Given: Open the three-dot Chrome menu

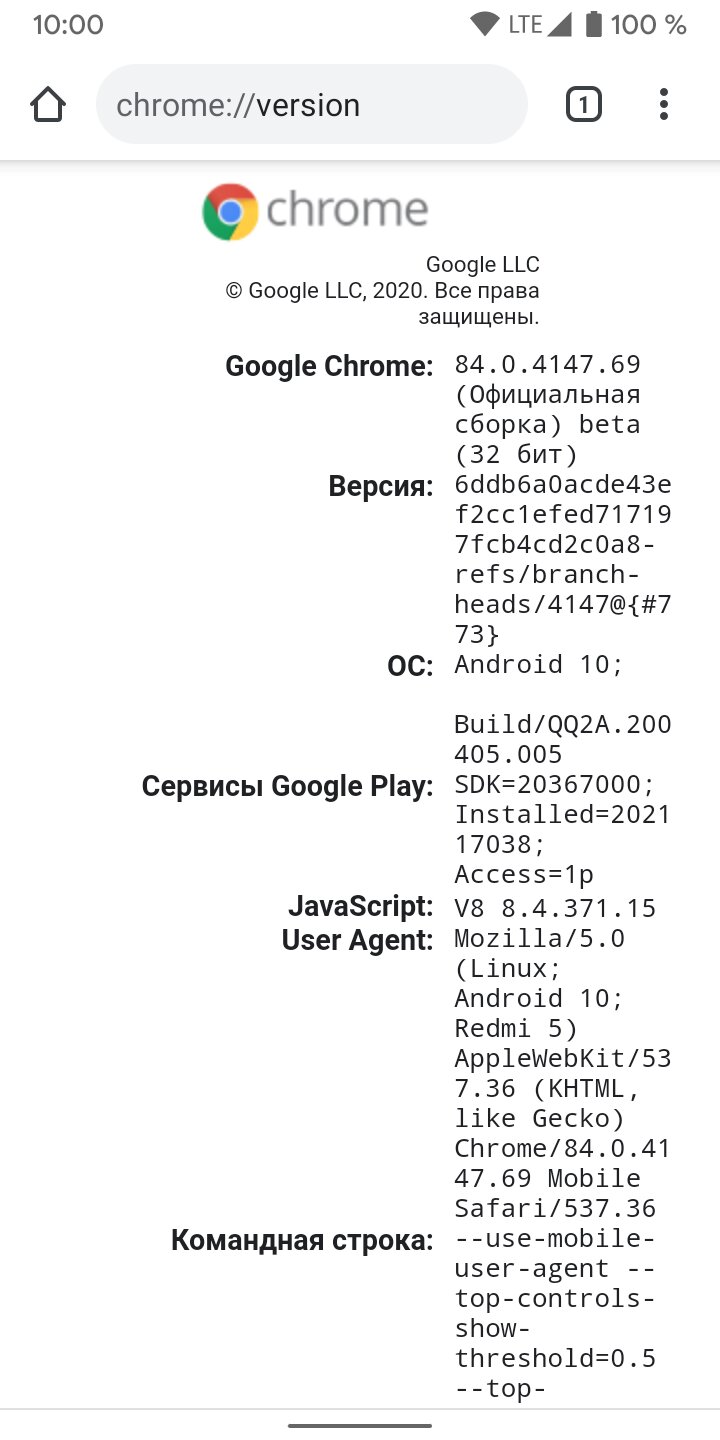Looking at the screenshot, I should [x=664, y=105].
